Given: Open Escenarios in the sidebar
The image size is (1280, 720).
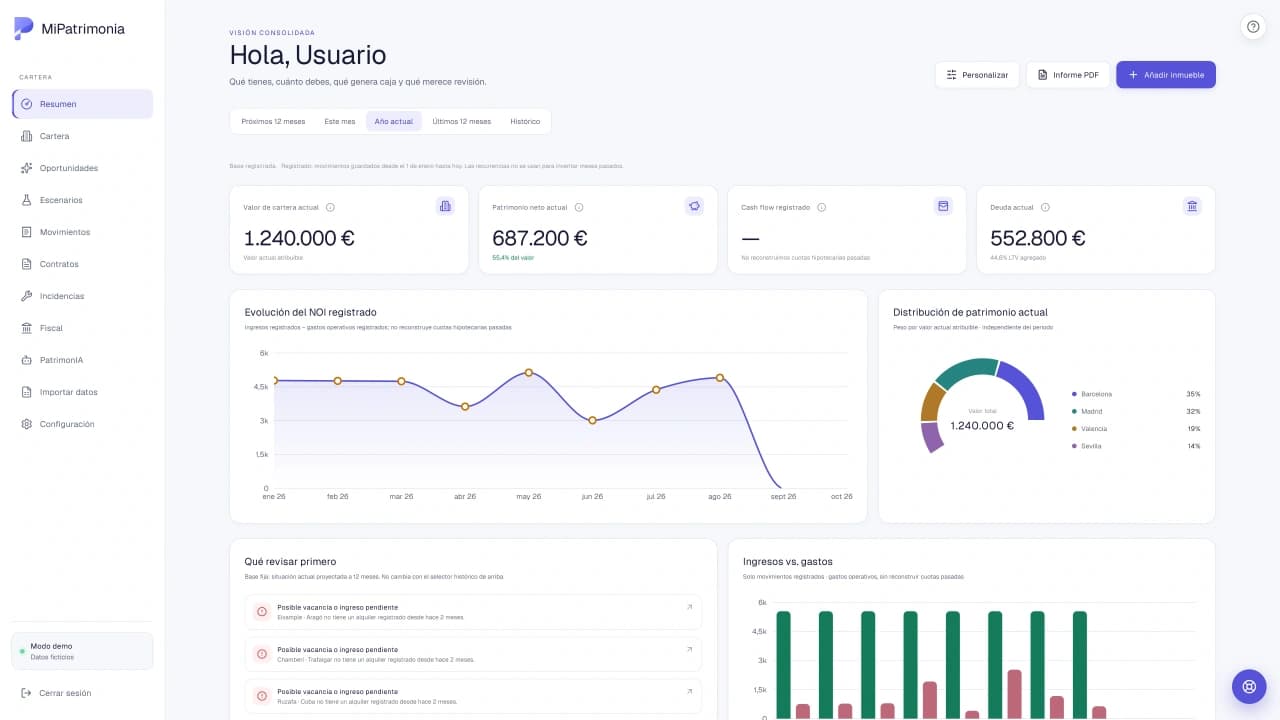Looking at the screenshot, I should click(82, 200).
